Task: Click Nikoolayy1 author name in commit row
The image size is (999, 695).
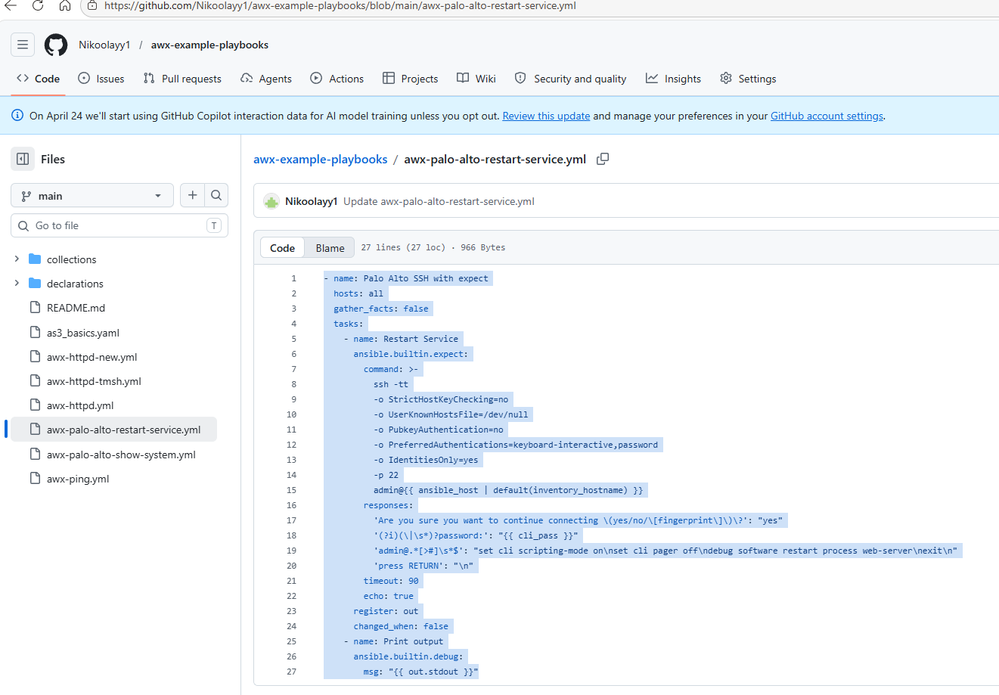Action: coord(311,201)
